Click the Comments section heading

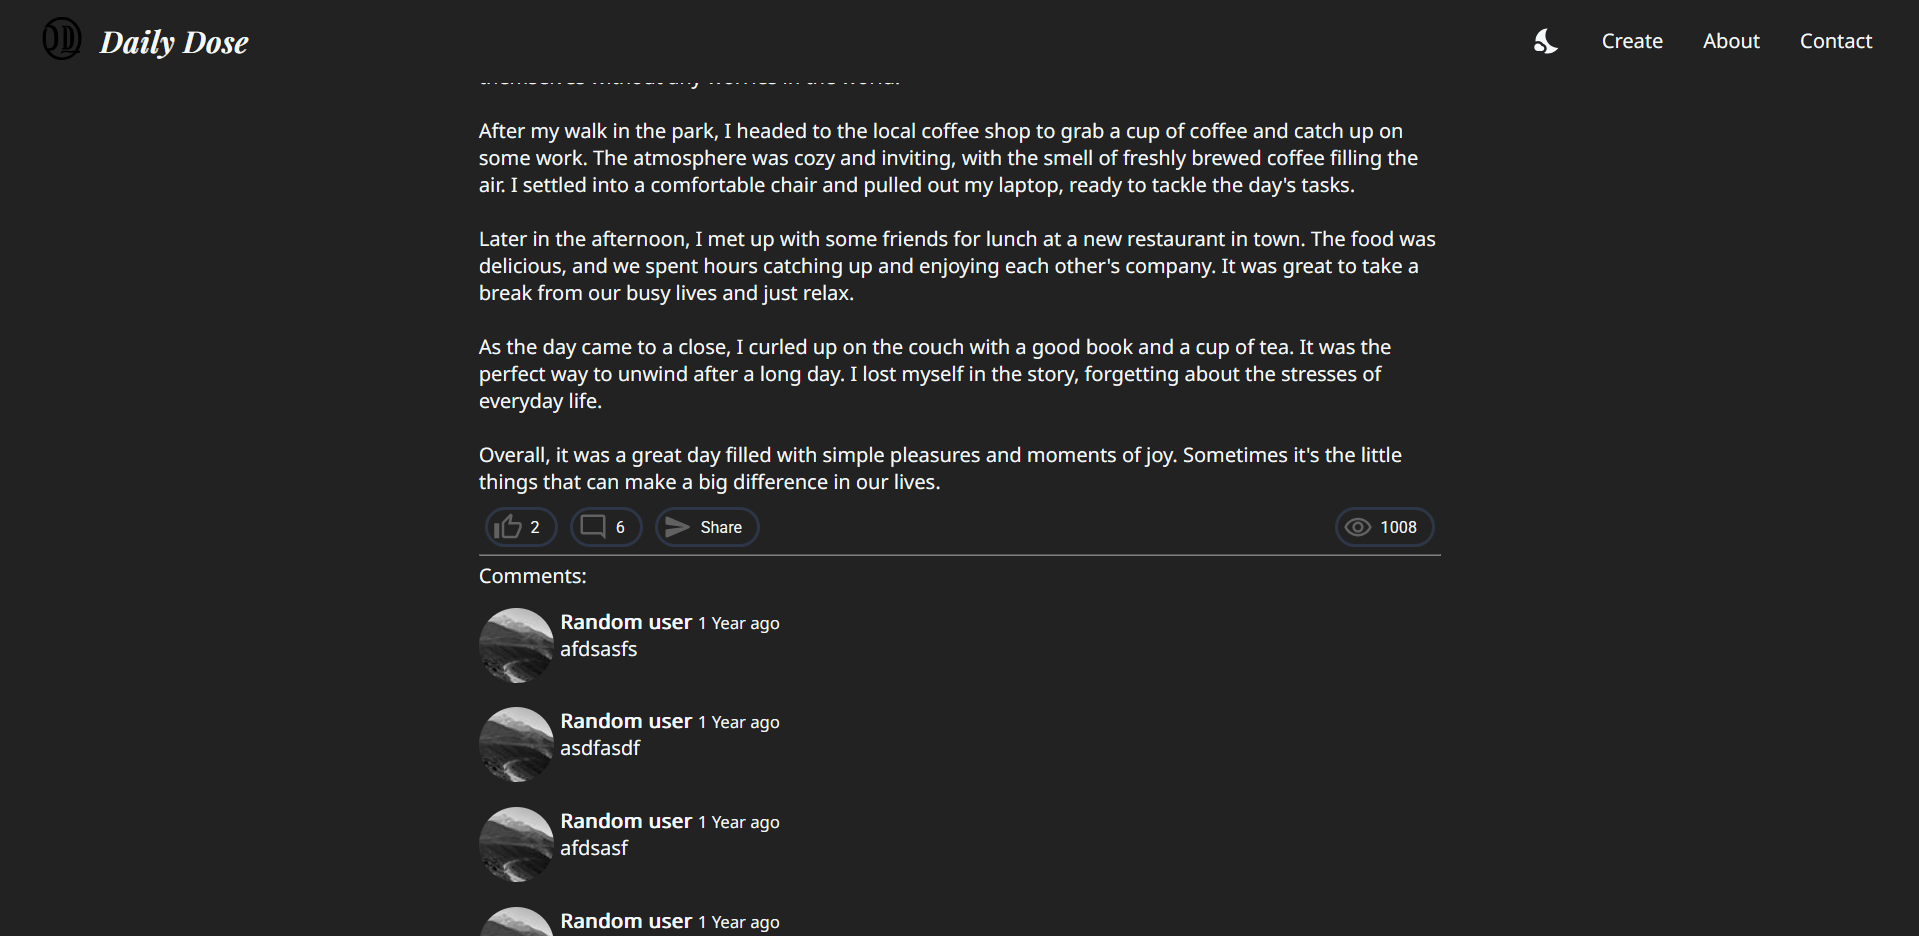532,575
